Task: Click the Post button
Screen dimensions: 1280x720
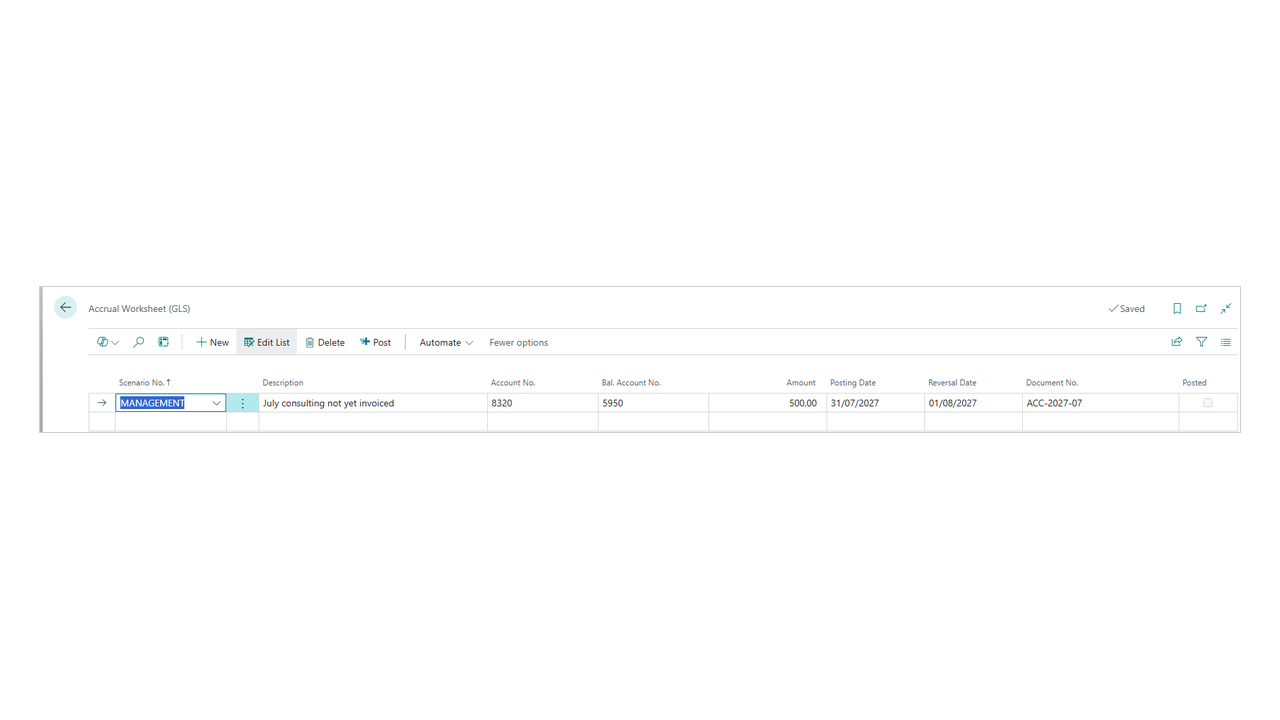Action: tap(376, 342)
